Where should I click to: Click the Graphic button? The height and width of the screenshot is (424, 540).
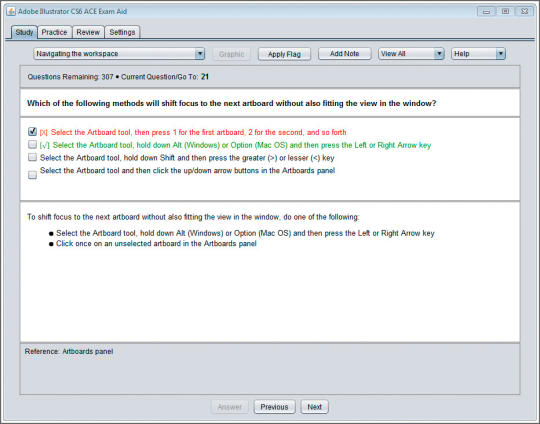(x=231, y=54)
